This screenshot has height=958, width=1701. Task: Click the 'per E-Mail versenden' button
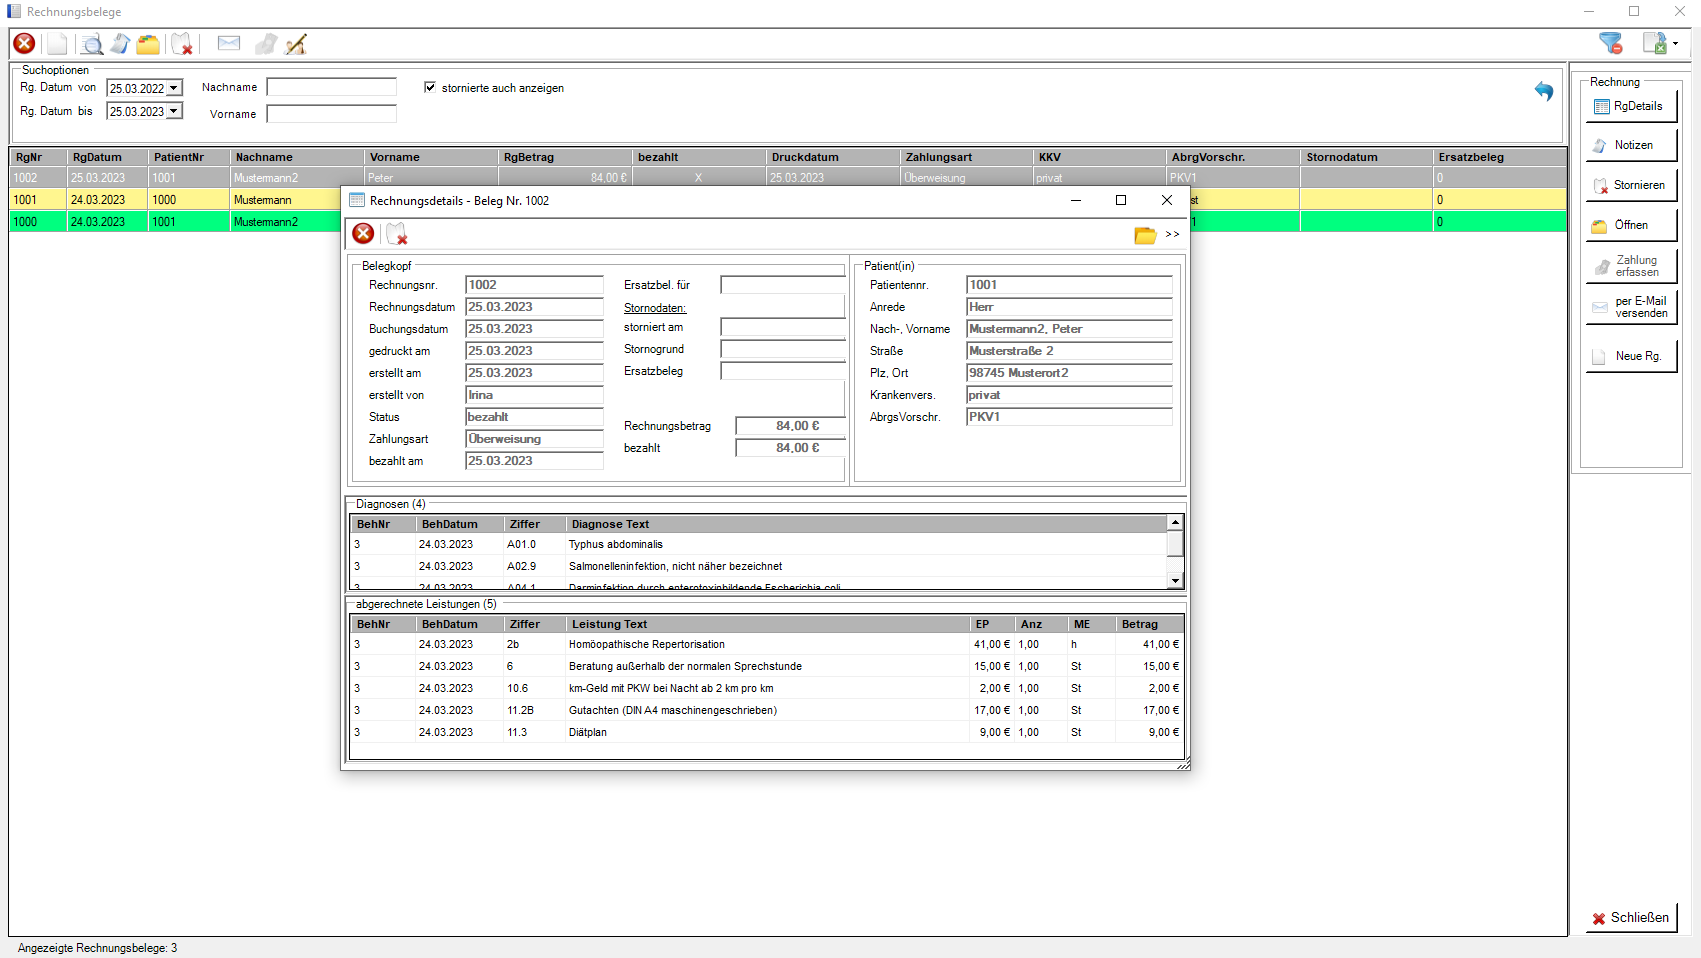[x=1631, y=307]
